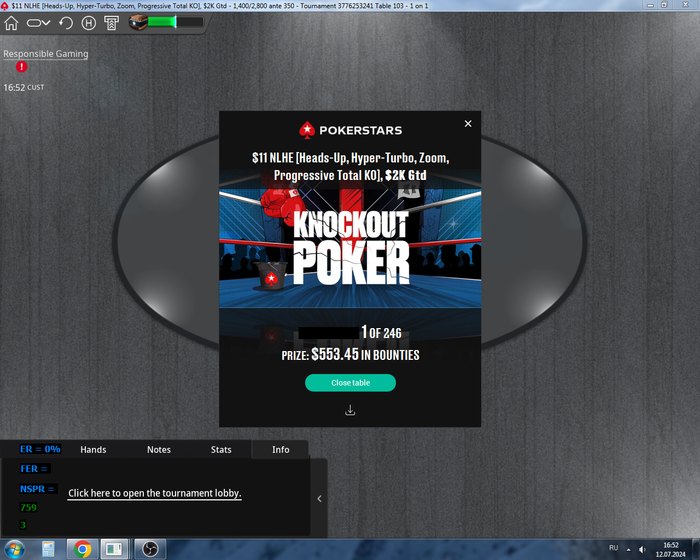Click the RU language indicator in tray
The width and height of the screenshot is (700, 560).
click(613, 548)
